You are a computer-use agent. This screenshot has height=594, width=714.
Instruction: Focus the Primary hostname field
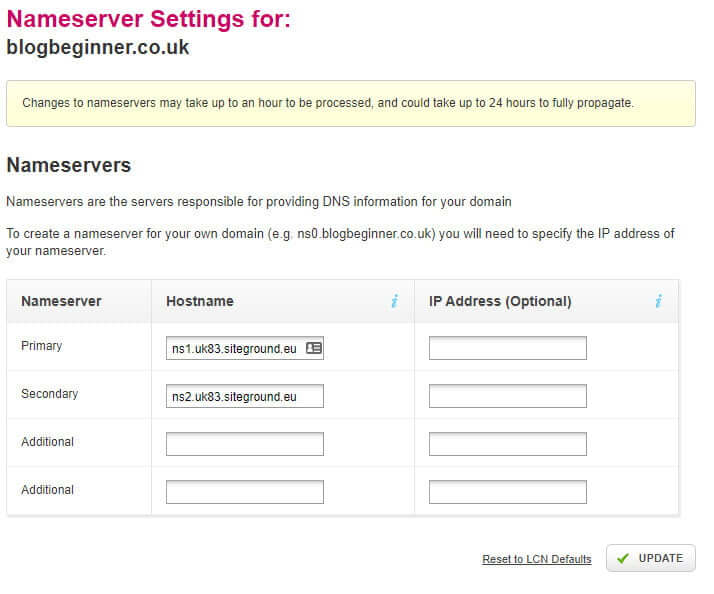(245, 348)
